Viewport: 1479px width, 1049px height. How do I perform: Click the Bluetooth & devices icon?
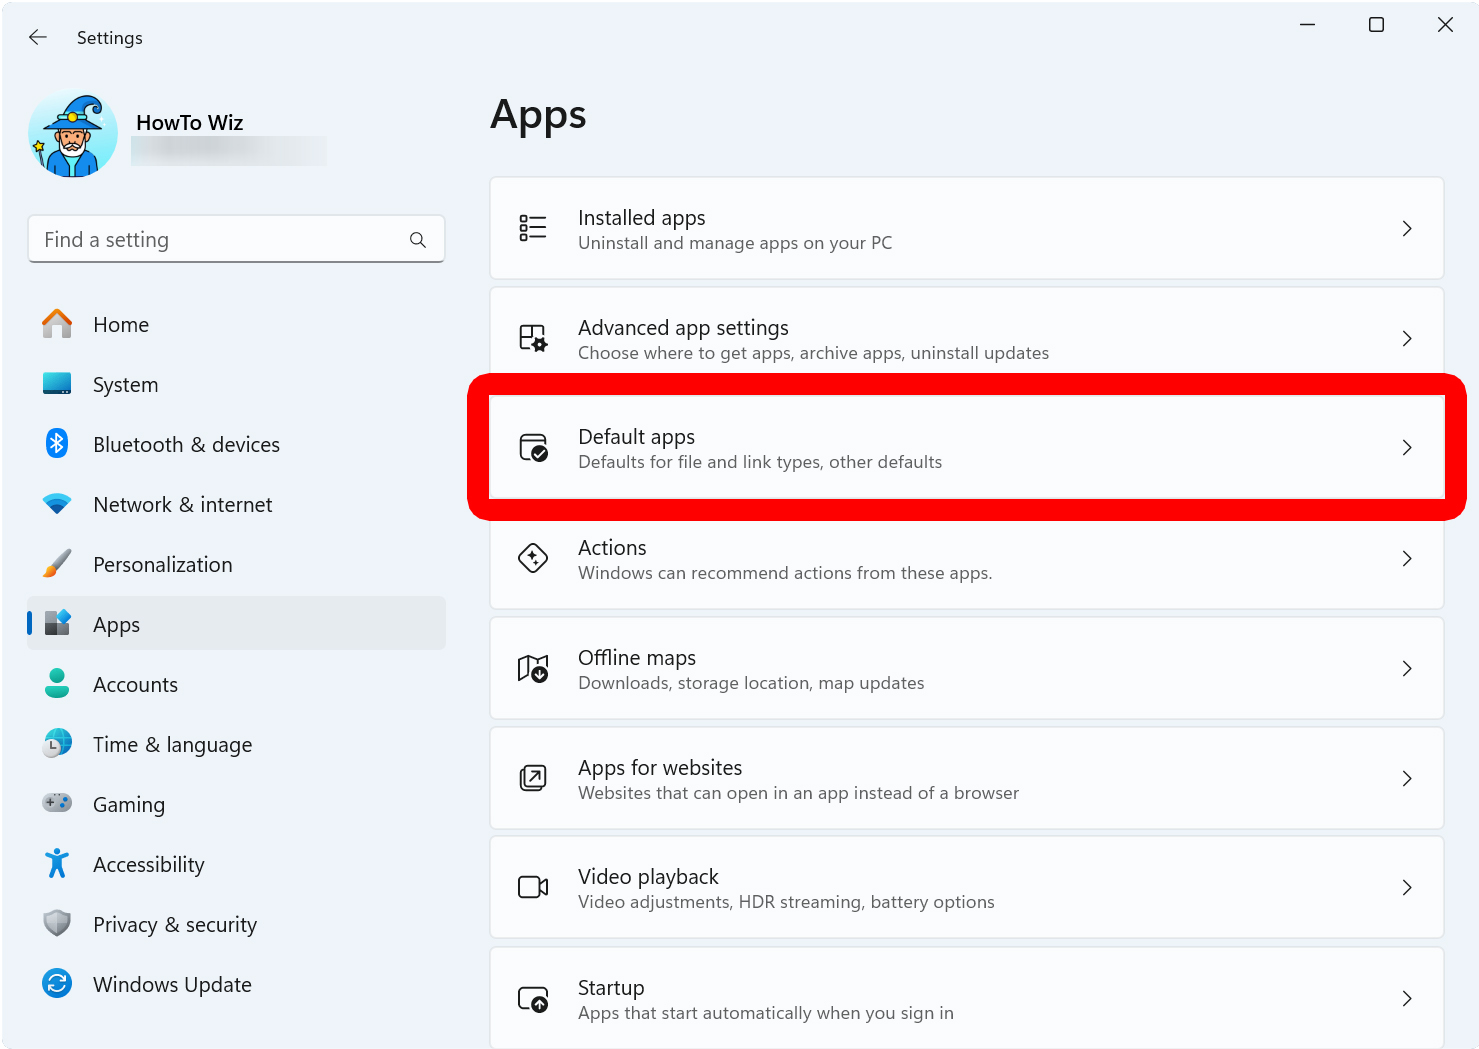[57, 444]
